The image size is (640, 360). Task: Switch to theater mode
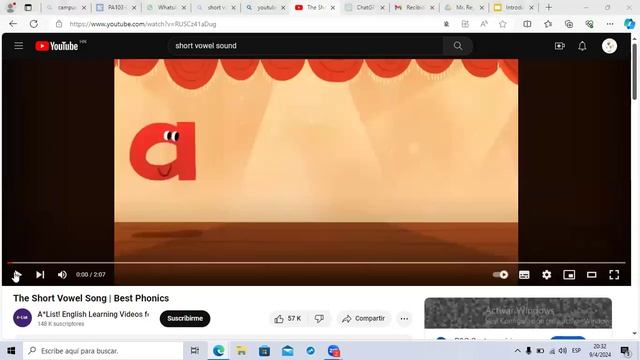coord(591,275)
